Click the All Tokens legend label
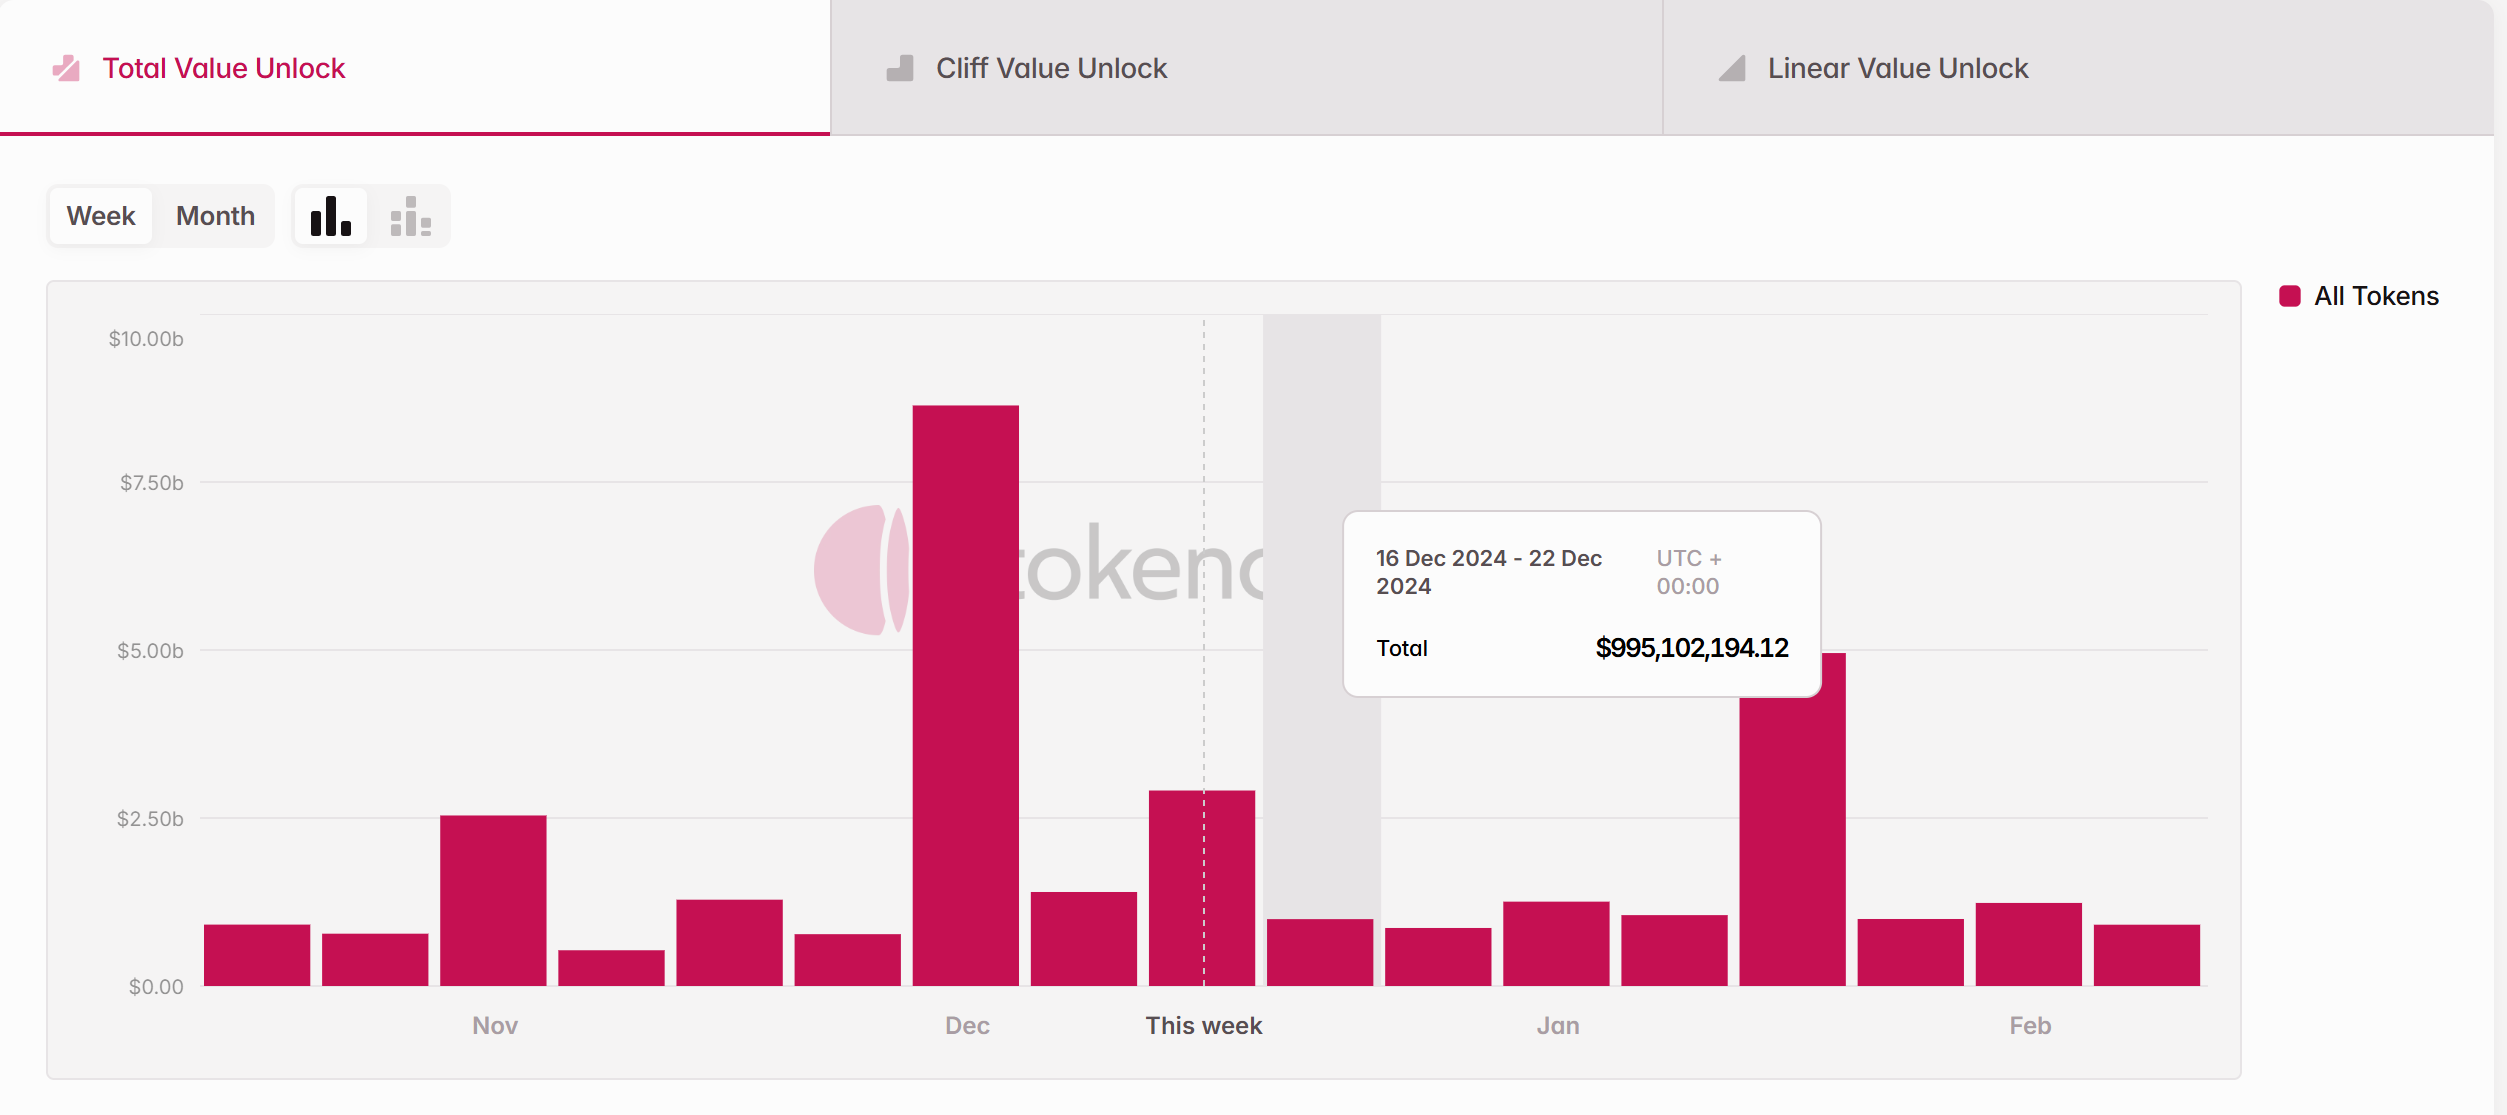This screenshot has height=1115, width=2507. [2376, 296]
